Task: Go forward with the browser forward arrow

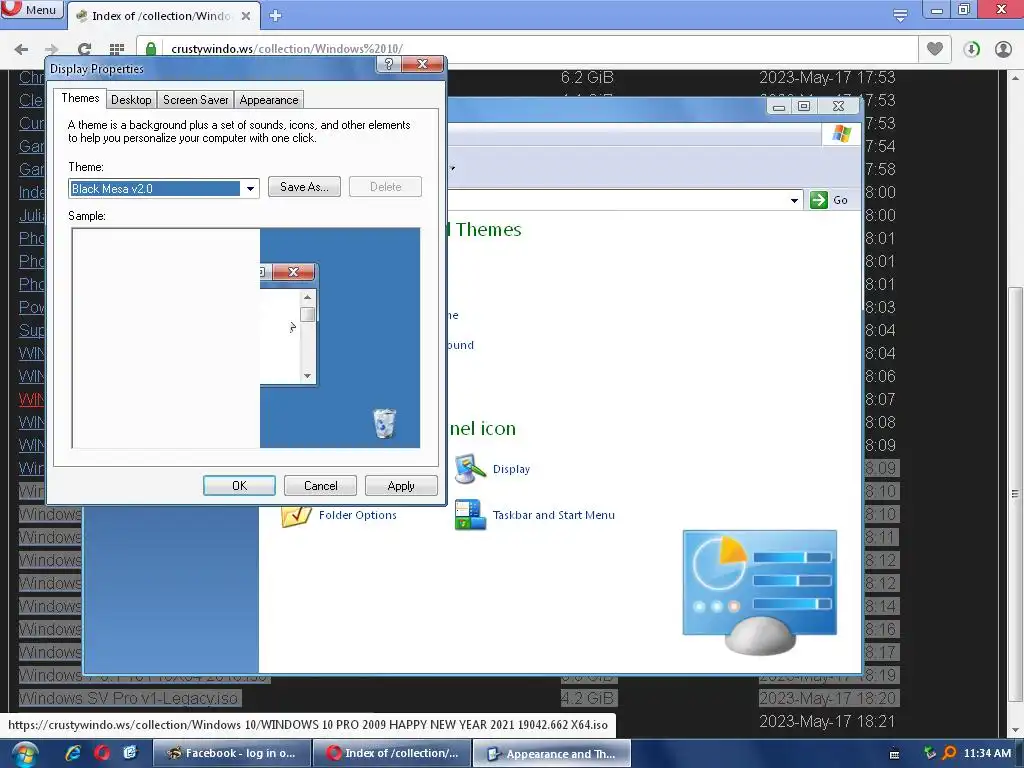Action: (x=52, y=49)
